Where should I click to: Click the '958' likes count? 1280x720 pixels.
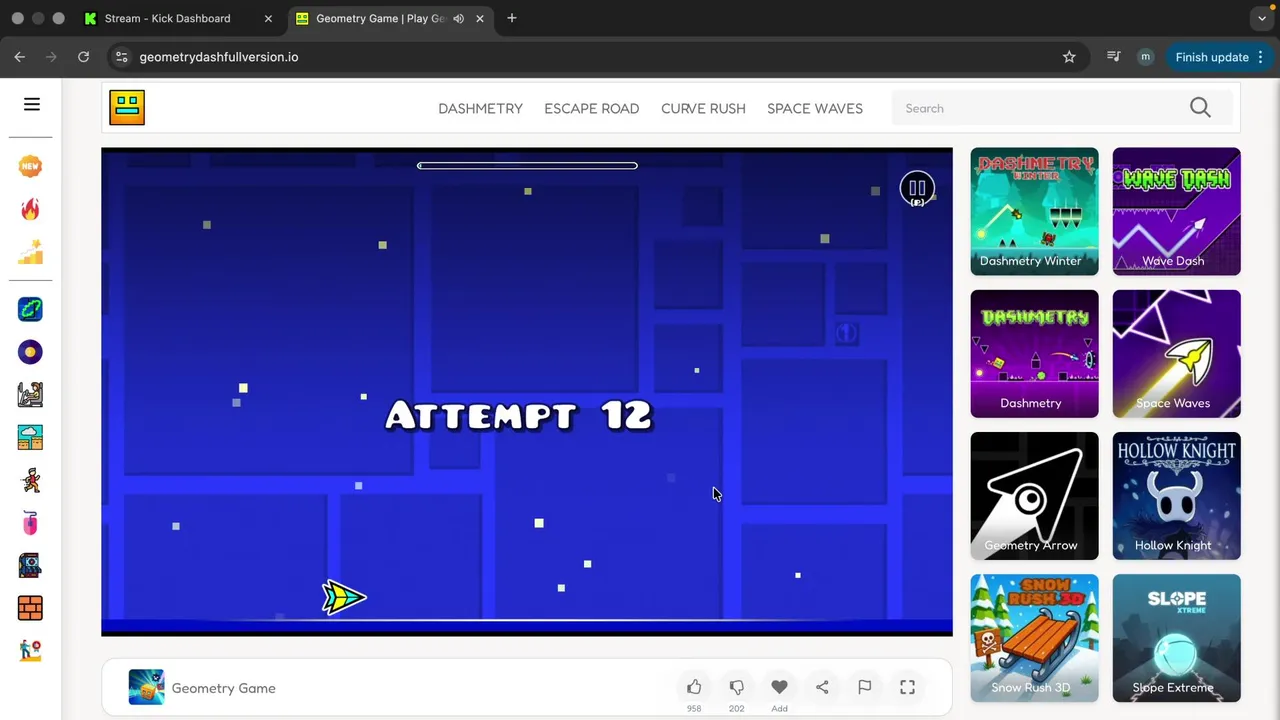[694, 709]
